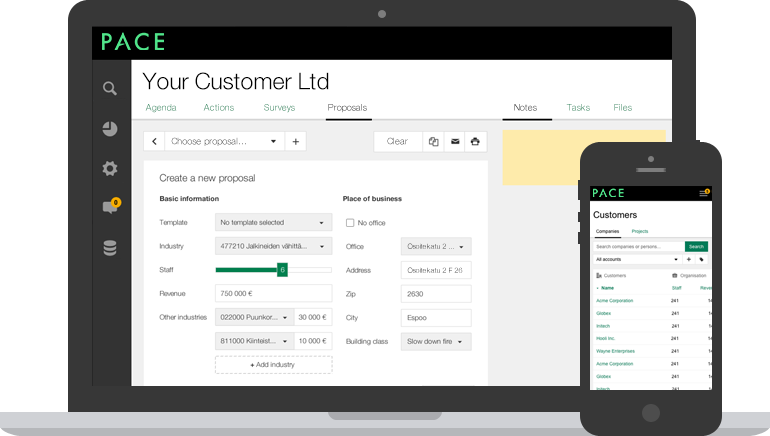The height and width of the screenshot is (436, 770).
Task: Open the hamburger menu on the phone
Action: (704, 193)
